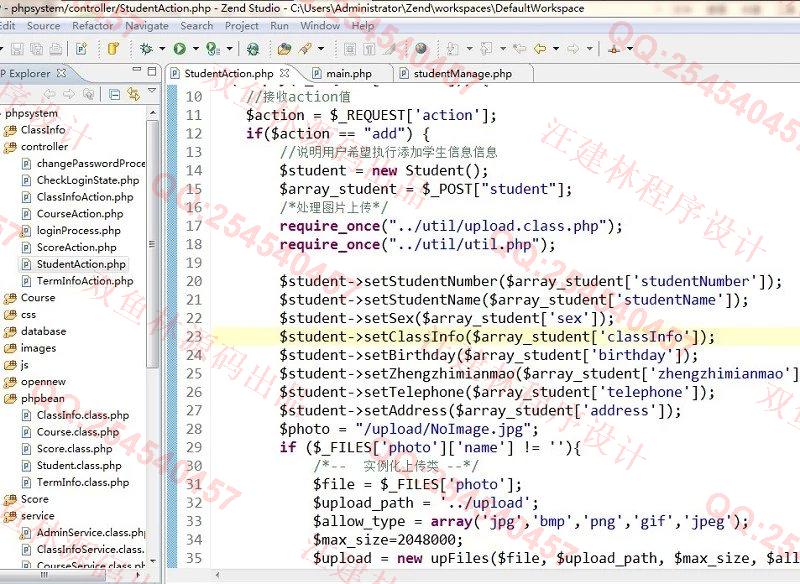Select TermInfo.class.php in the tree
The image size is (800, 584).
[83, 483]
